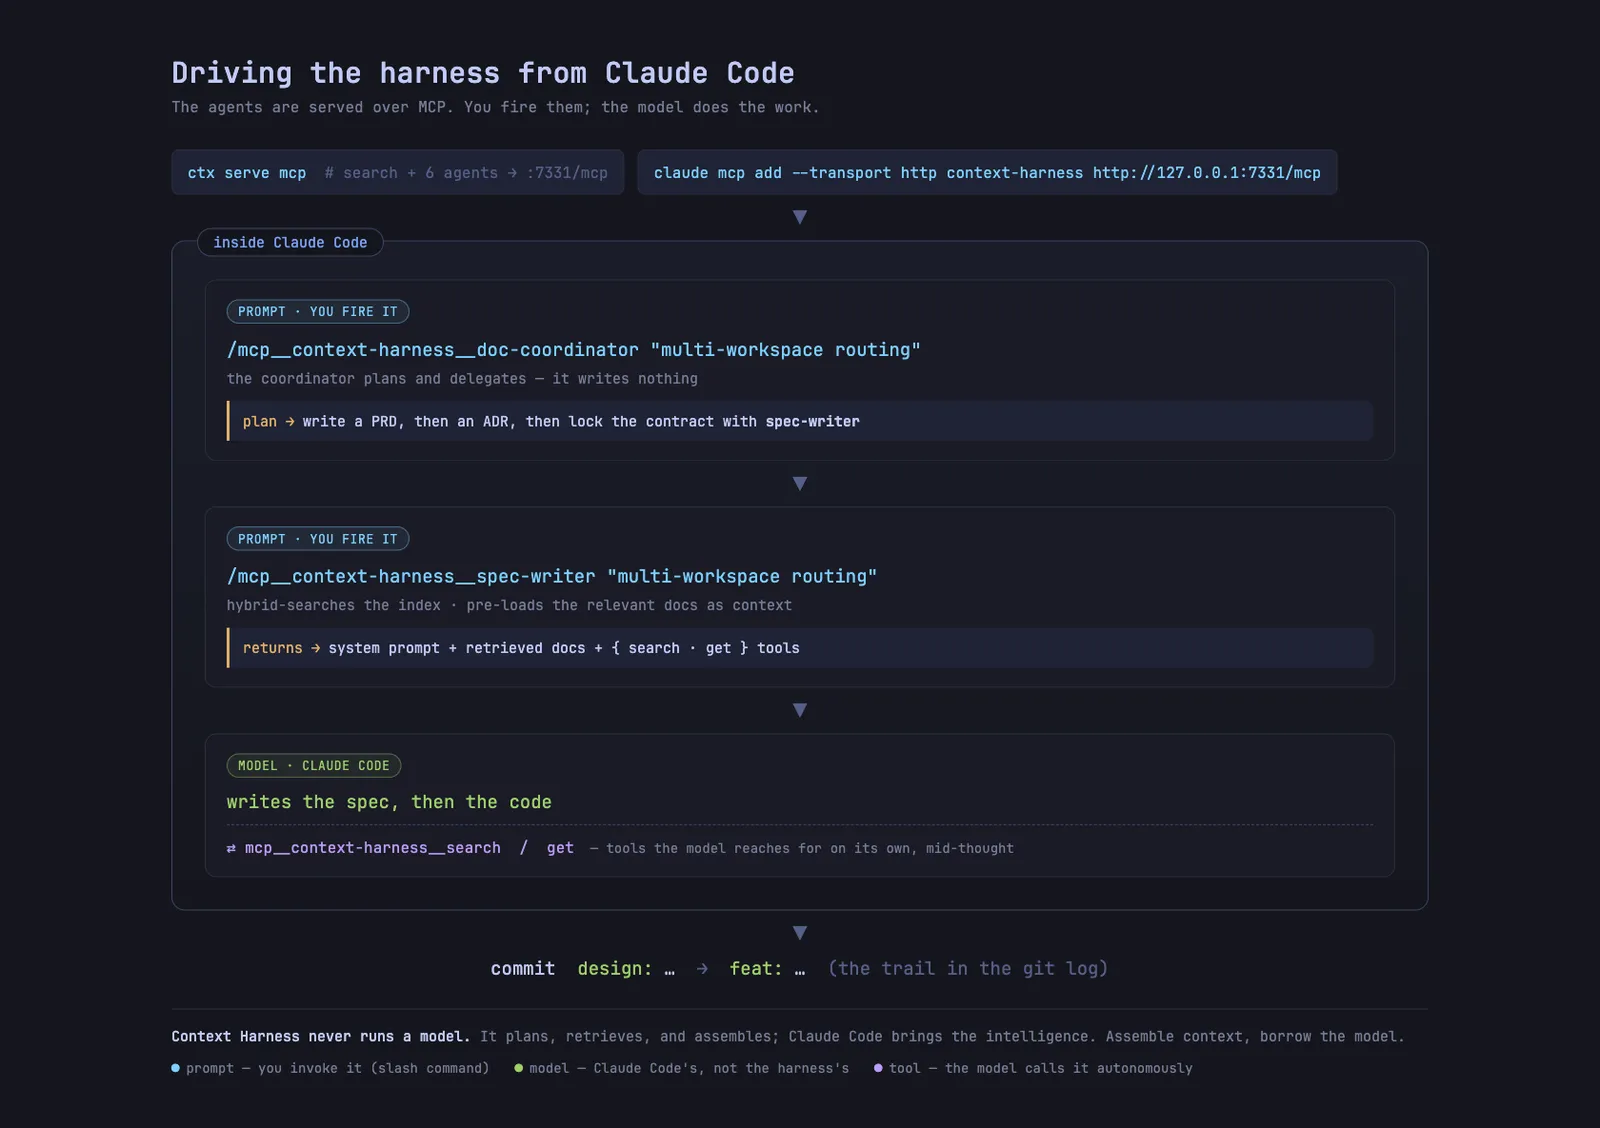Click 'hybrid-searches the index' caption
This screenshot has height=1128, width=1600.
coord(509,605)
